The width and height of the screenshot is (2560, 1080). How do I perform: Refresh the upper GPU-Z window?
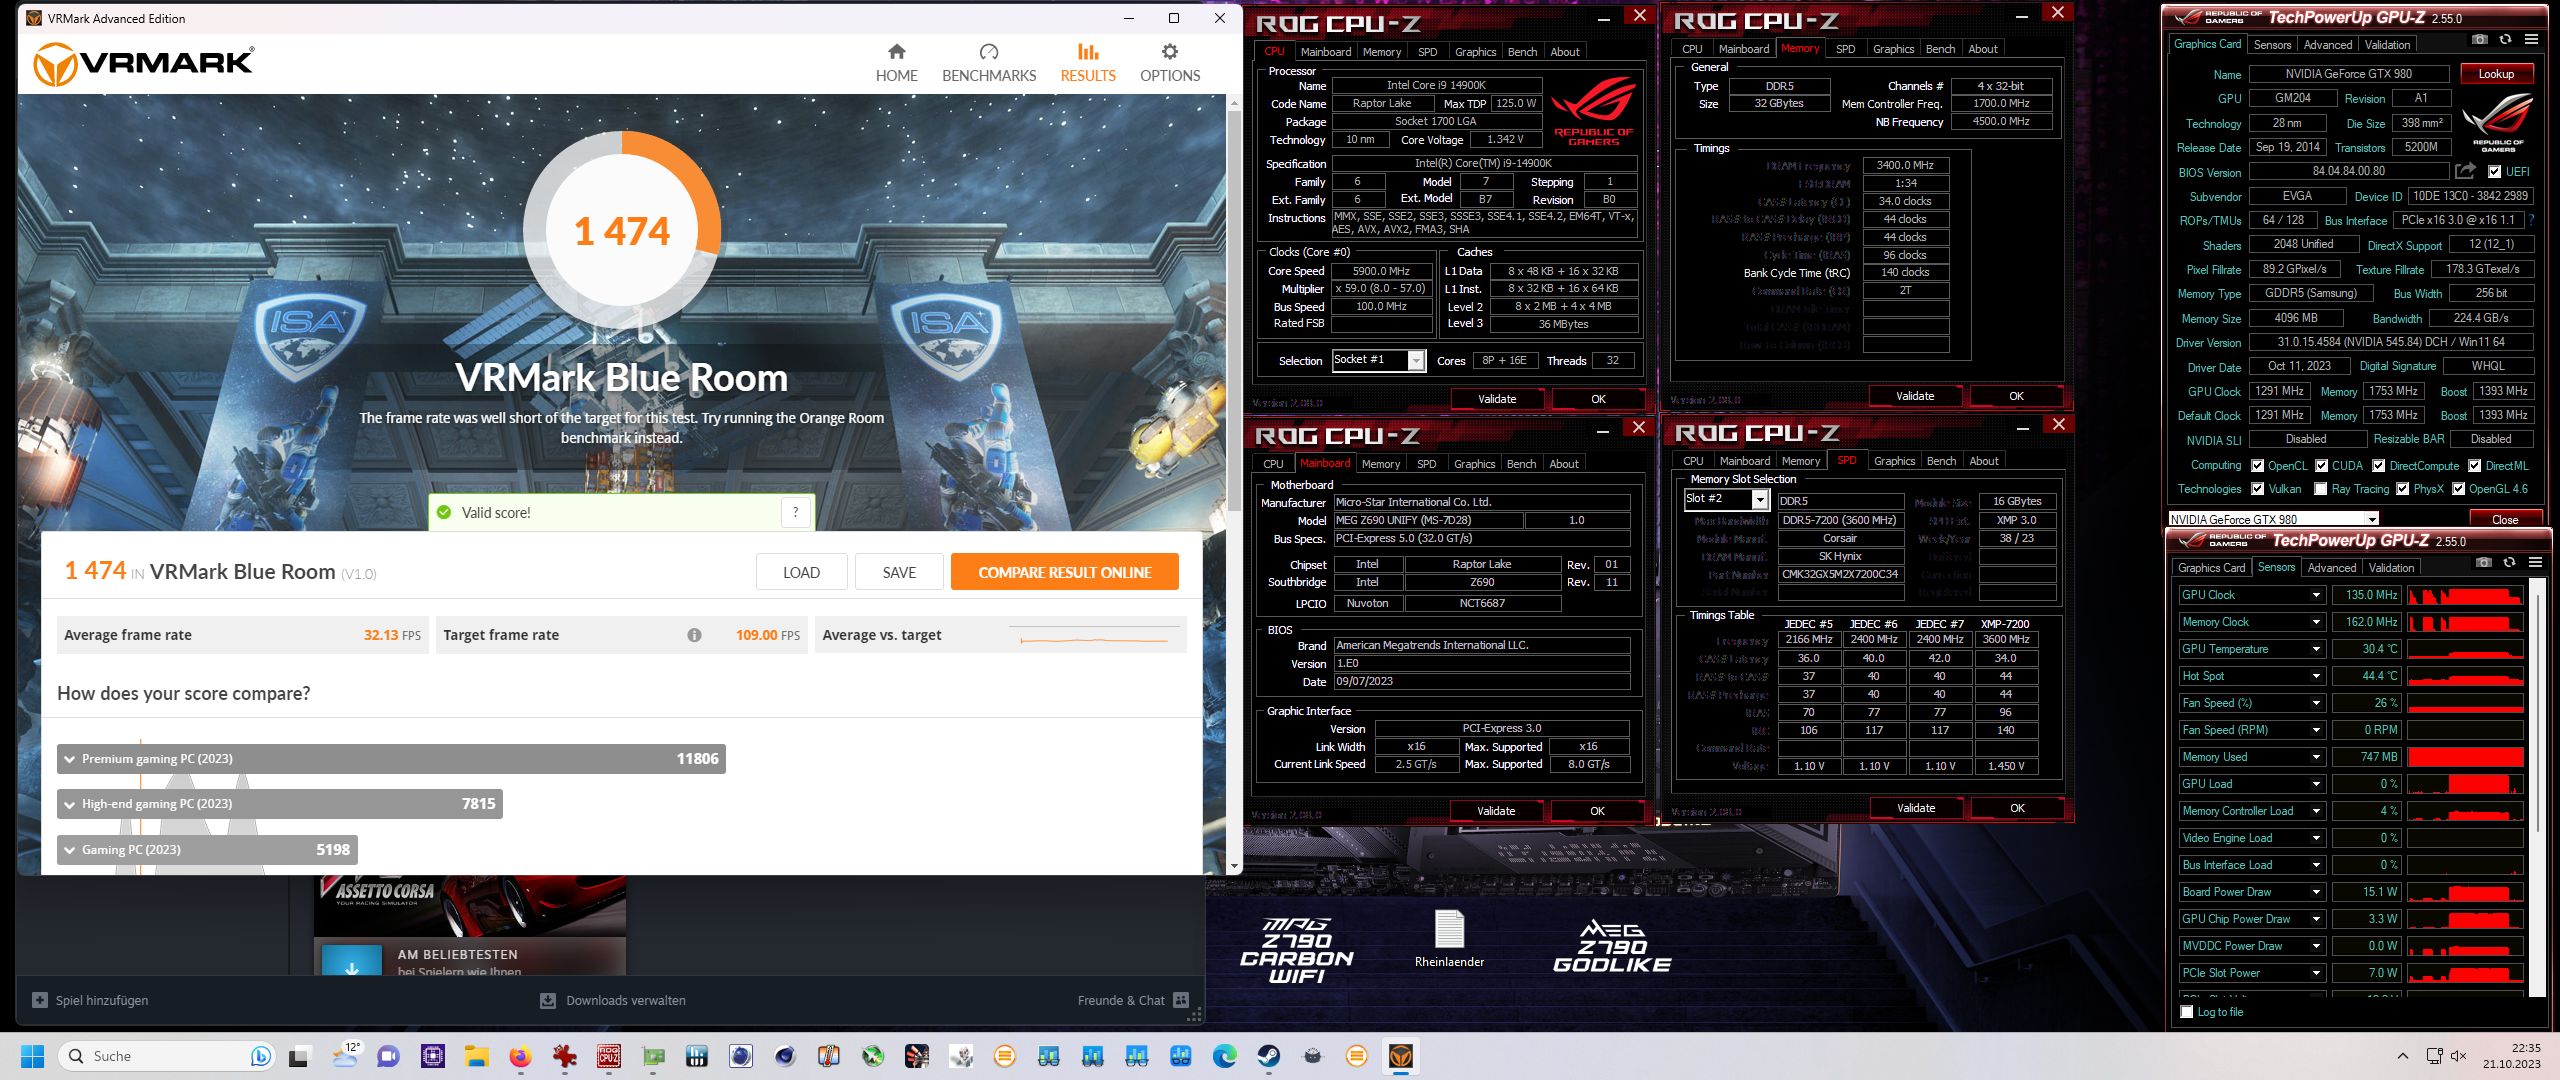click(2505, 40)
